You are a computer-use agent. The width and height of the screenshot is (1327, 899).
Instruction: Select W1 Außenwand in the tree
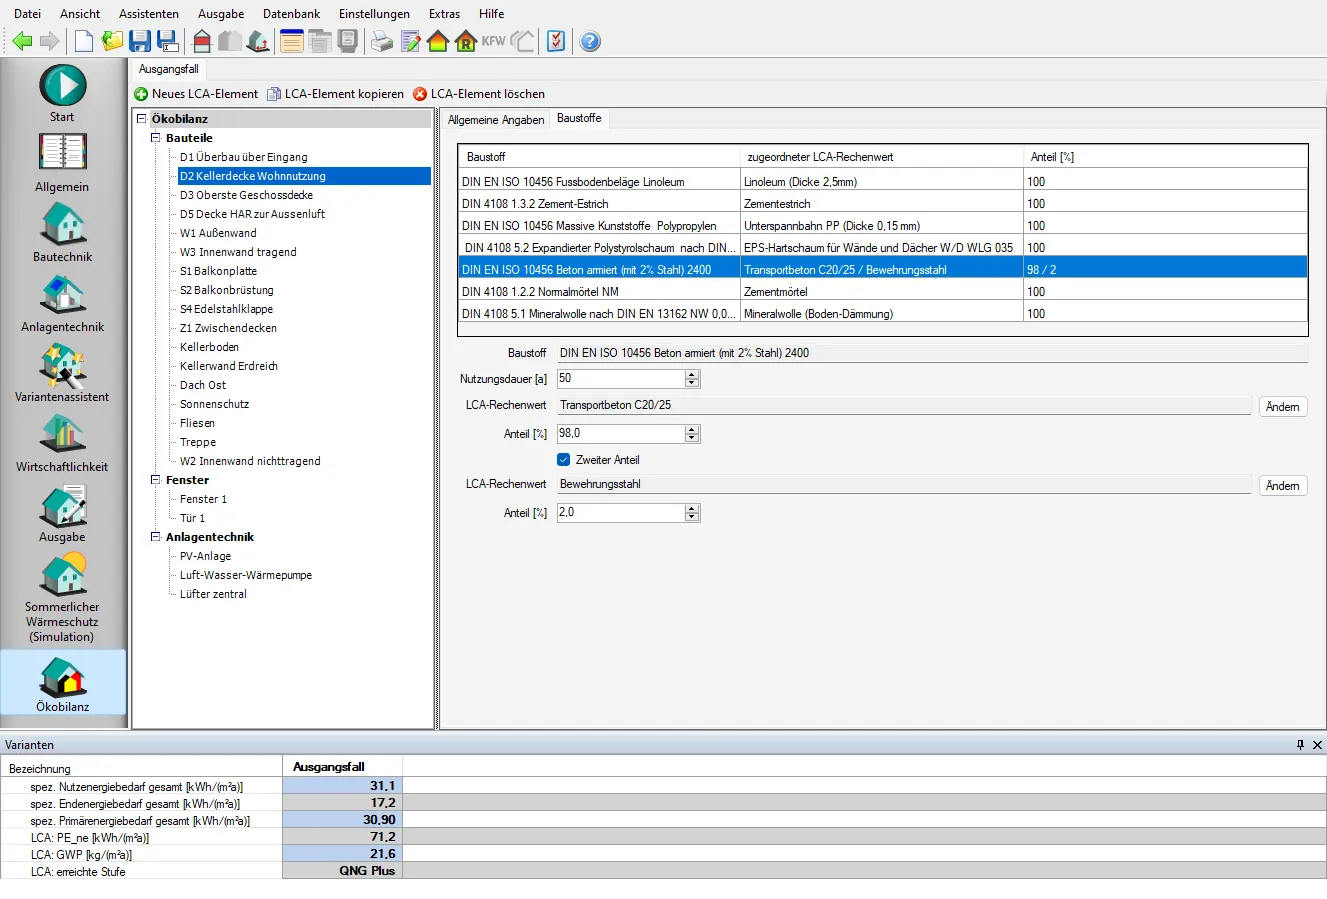pyautogui.click(x=218, y=233)
